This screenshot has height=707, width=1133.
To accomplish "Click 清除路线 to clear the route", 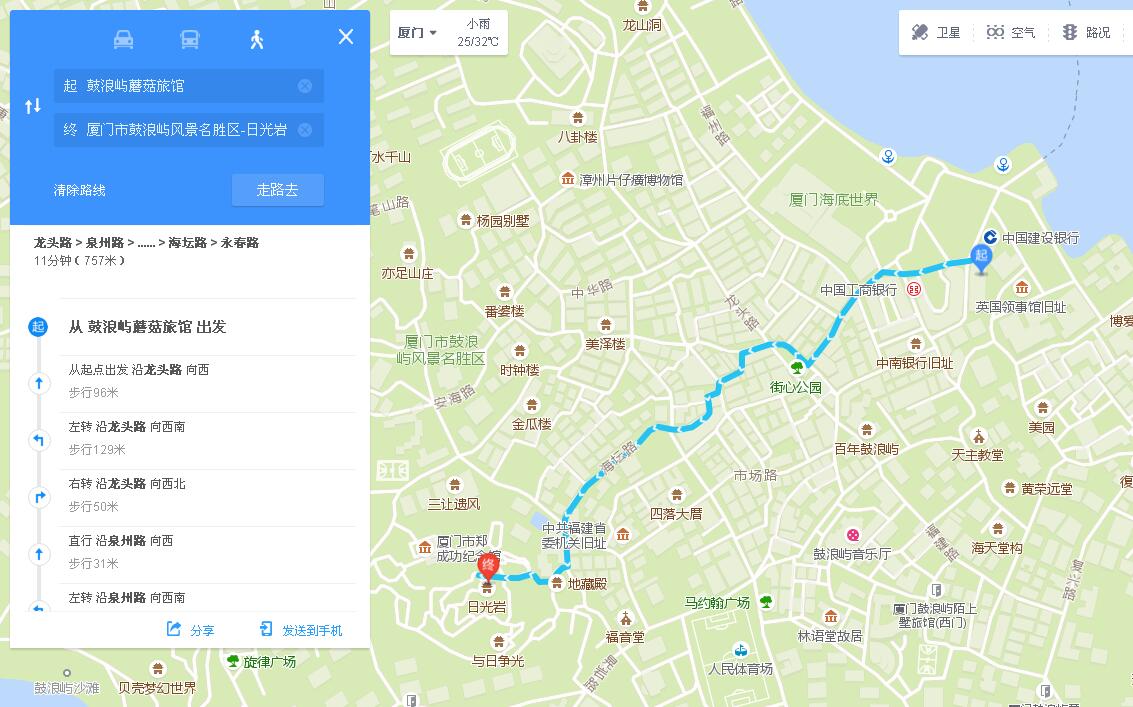I will [79, 190].
